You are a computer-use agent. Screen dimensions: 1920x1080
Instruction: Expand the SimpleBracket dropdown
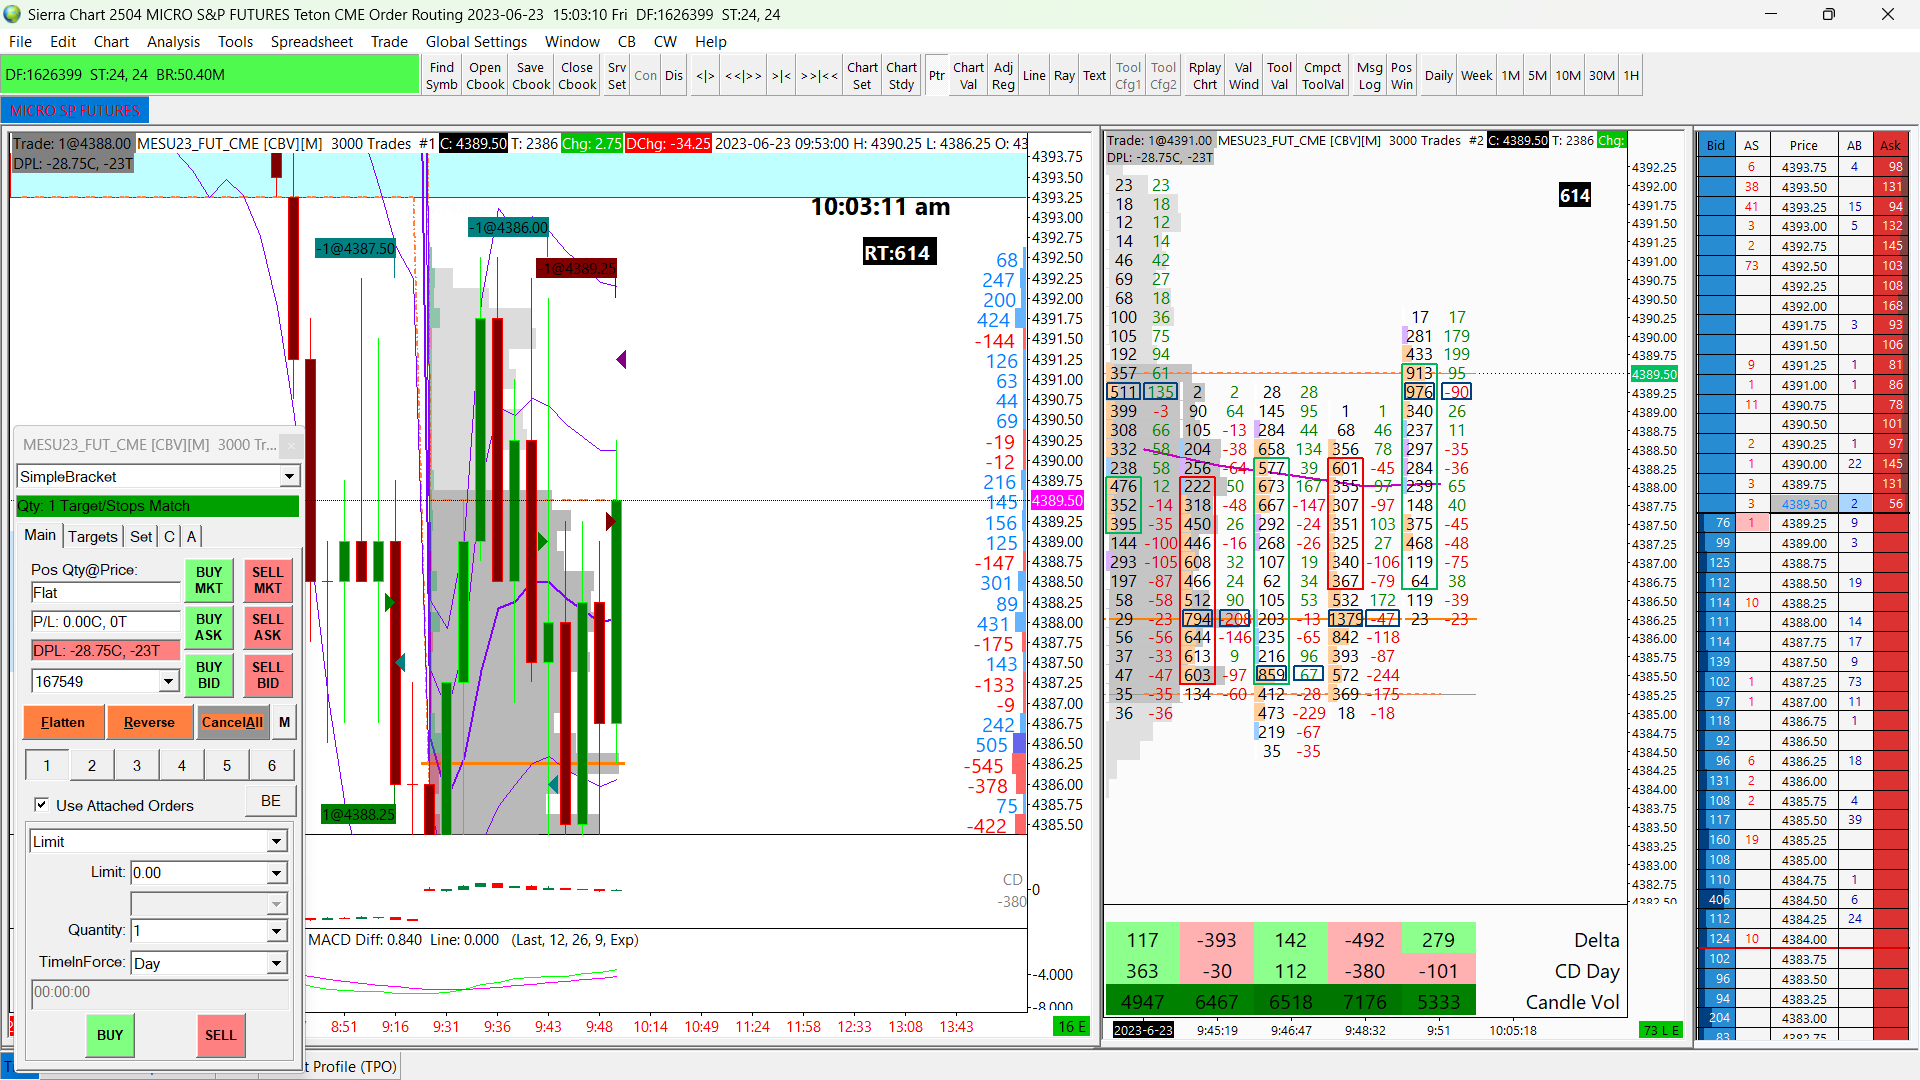click(x=289, y=477)
